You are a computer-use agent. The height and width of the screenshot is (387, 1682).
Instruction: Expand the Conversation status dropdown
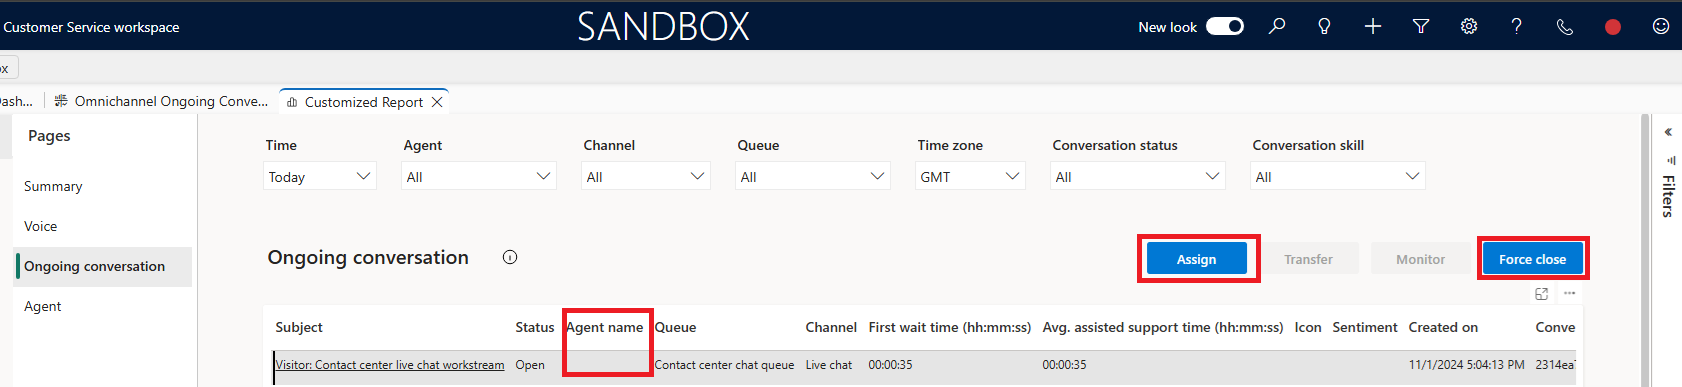(x=1138, y=176)
